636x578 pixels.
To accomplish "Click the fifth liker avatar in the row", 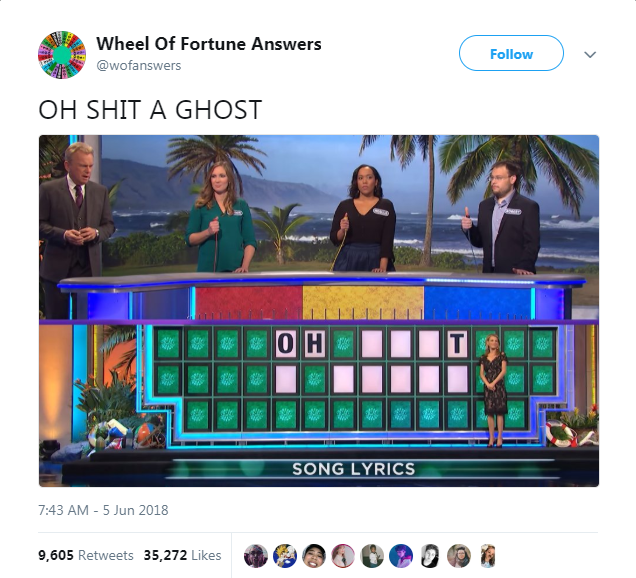I will (x=372, y=555).
